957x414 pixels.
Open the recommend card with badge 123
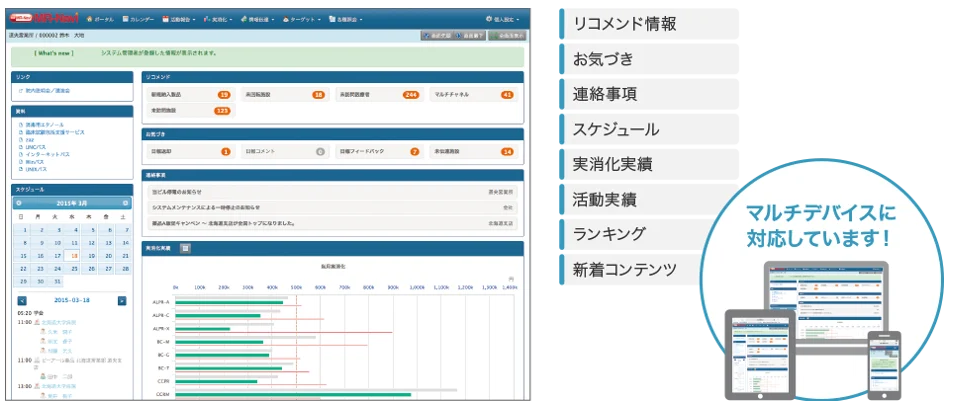190,111
